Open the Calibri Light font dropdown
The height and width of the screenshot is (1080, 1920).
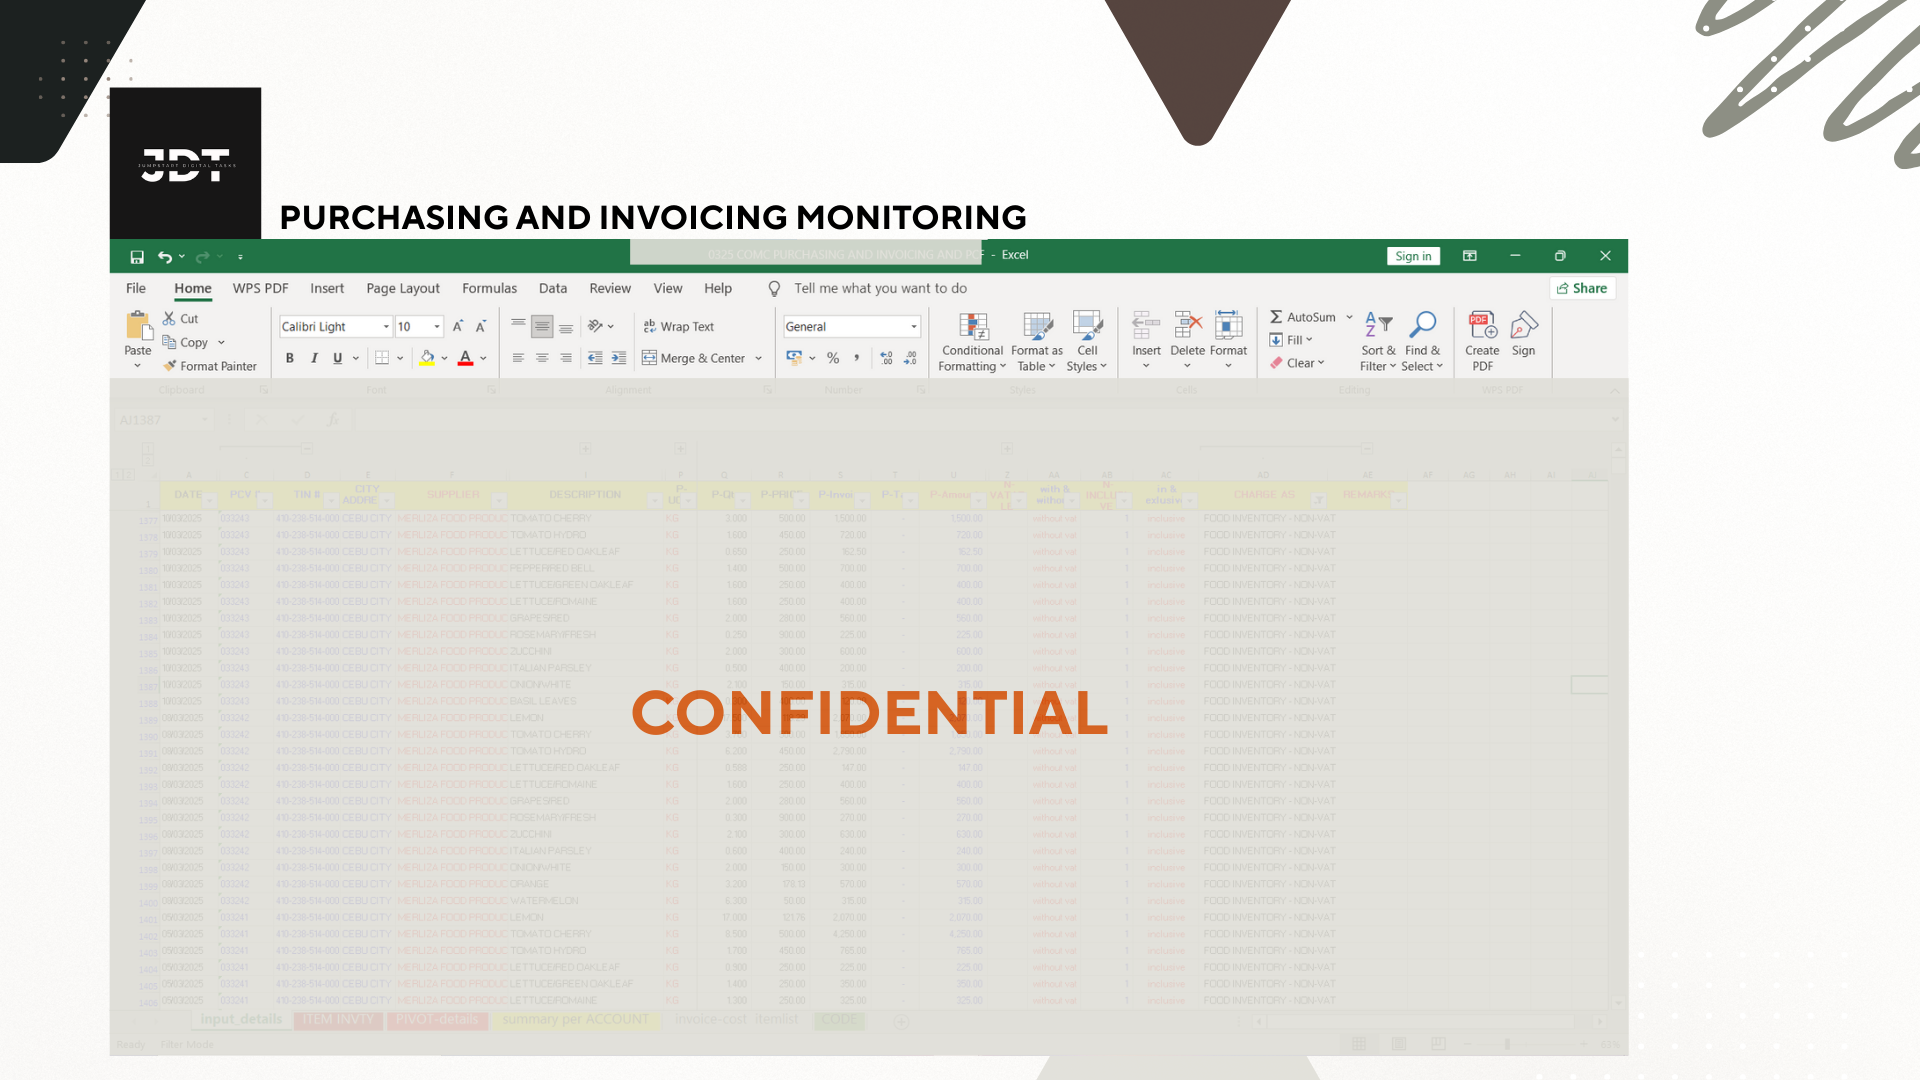(386, 327)
